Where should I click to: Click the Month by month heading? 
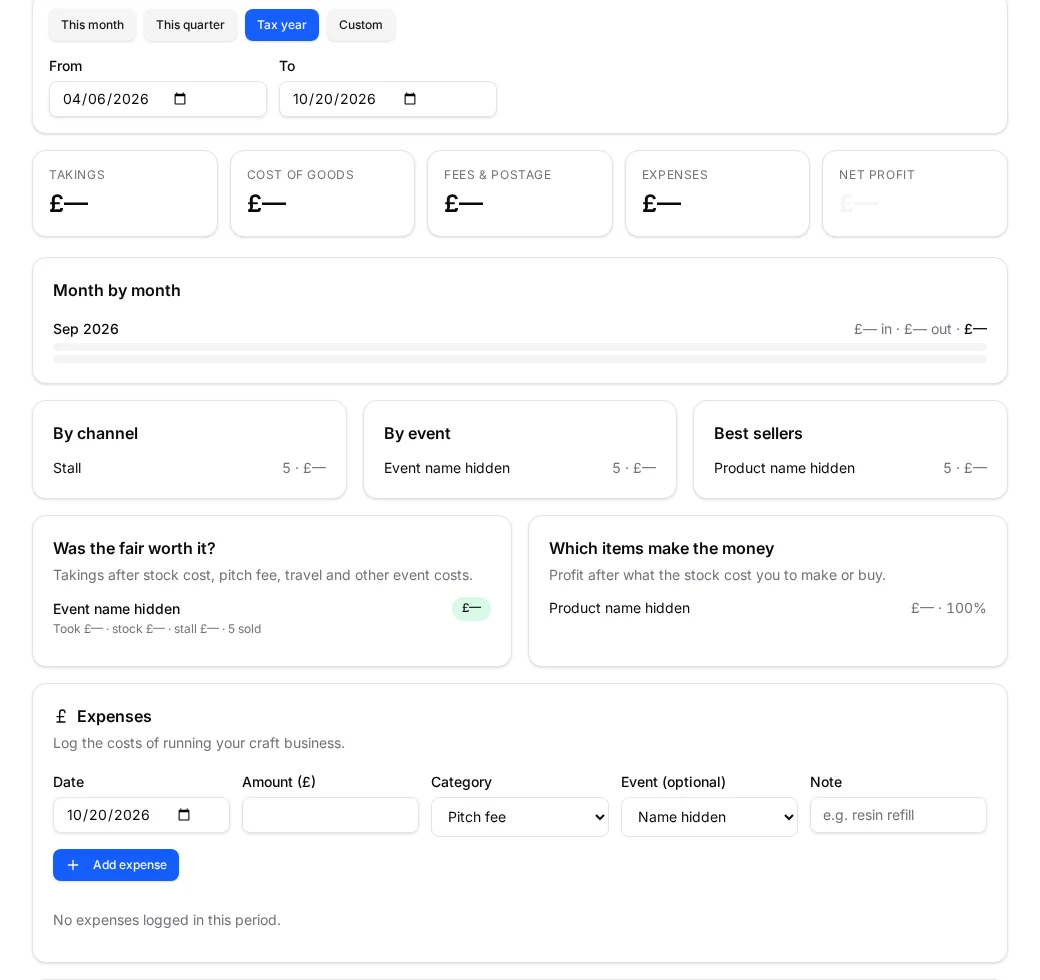tap(117, 290)
